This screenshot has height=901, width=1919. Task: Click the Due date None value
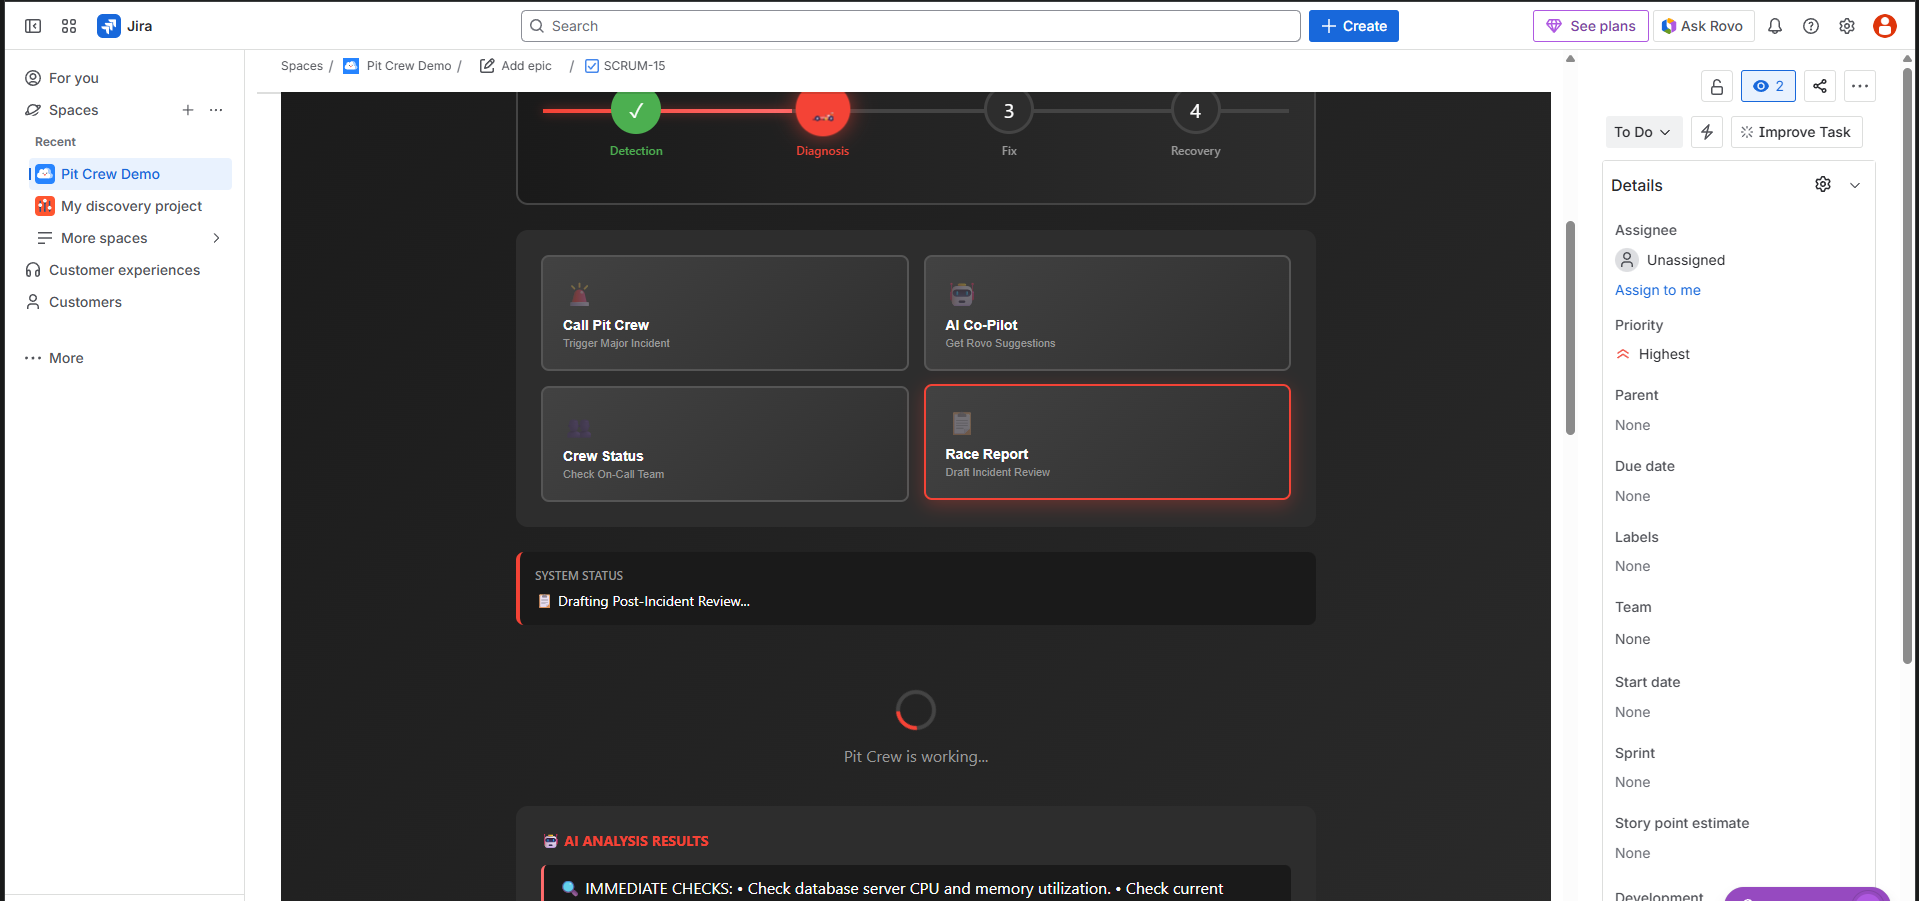[x=1632, y=496]
